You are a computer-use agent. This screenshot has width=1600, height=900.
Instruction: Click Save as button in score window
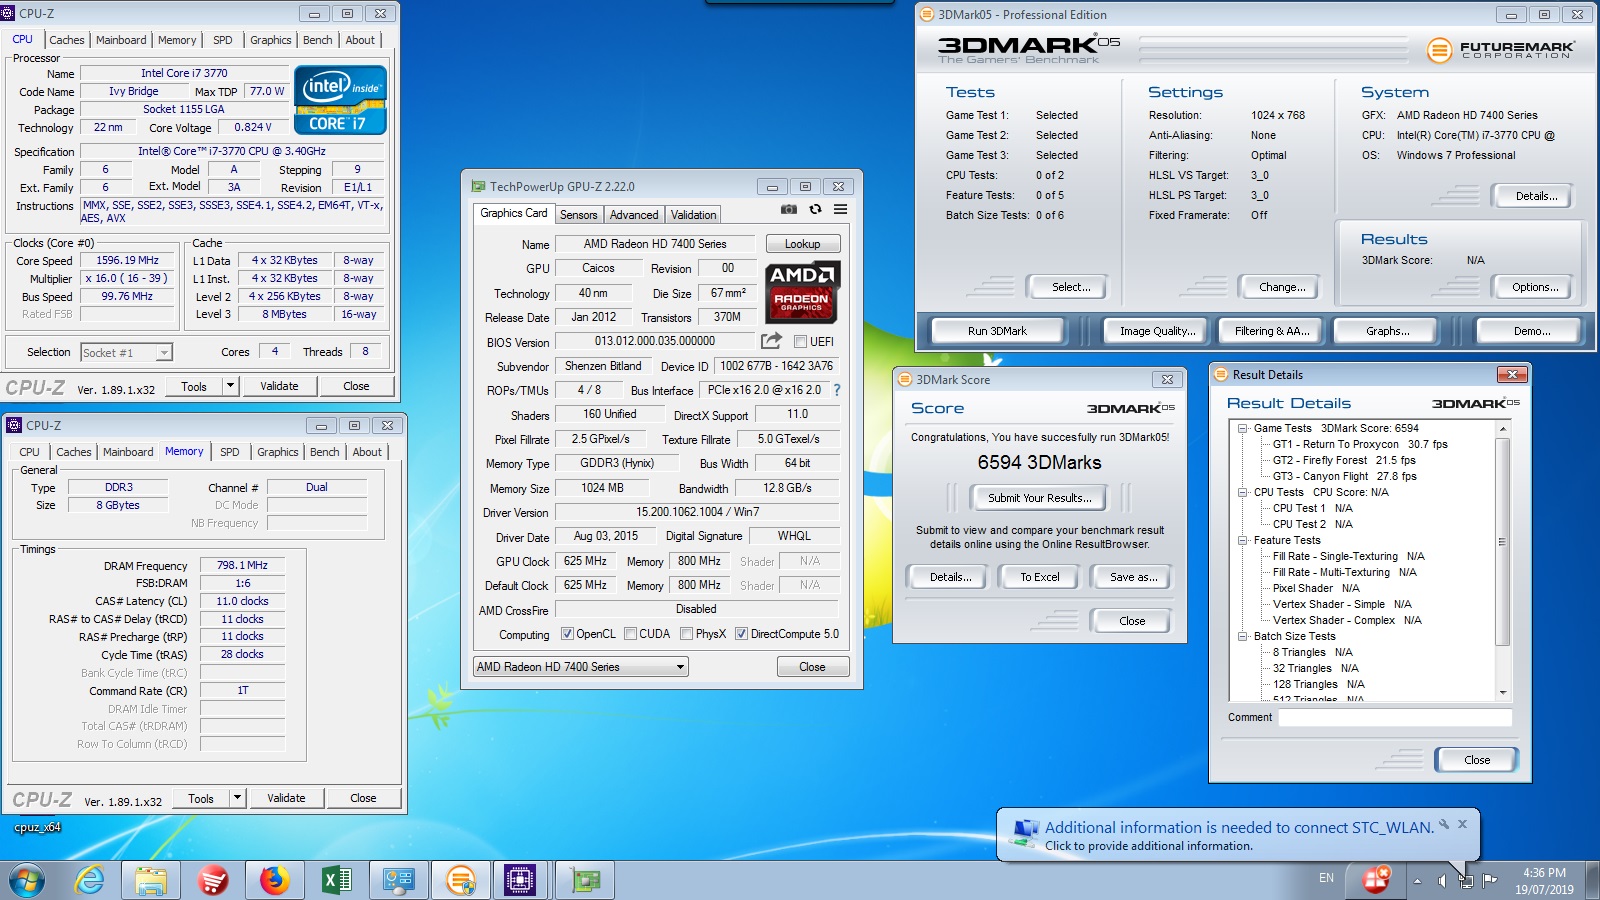tap(1134, 577)
